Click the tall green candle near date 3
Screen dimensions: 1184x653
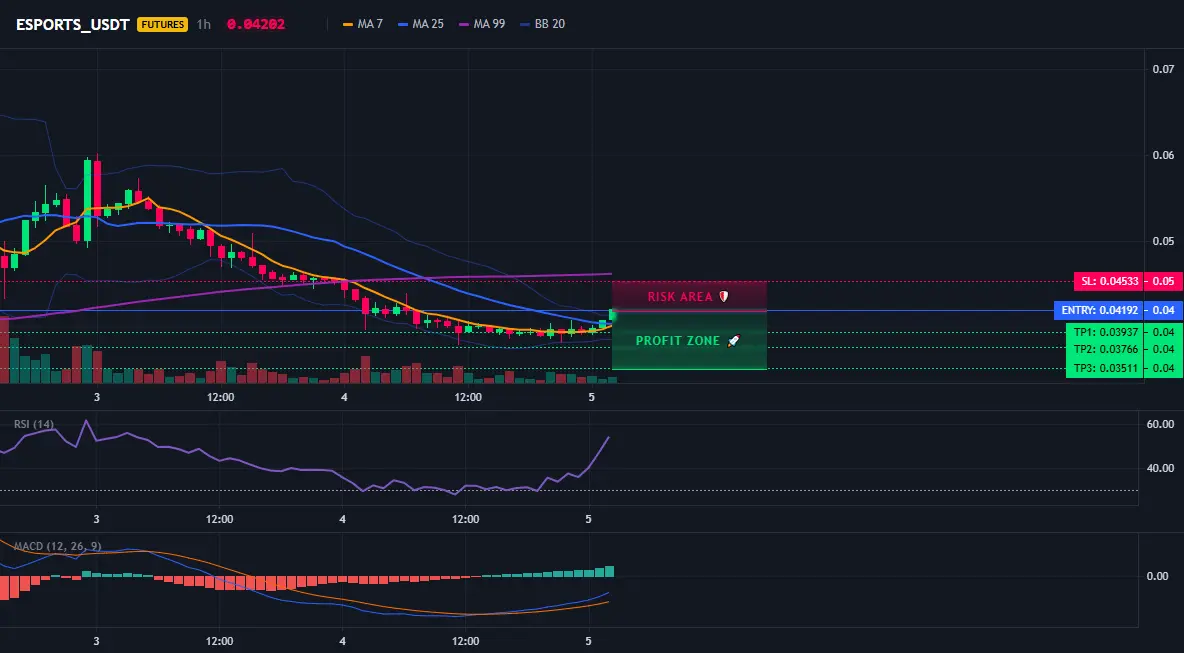pyautogui.click(x=88, y=199)
